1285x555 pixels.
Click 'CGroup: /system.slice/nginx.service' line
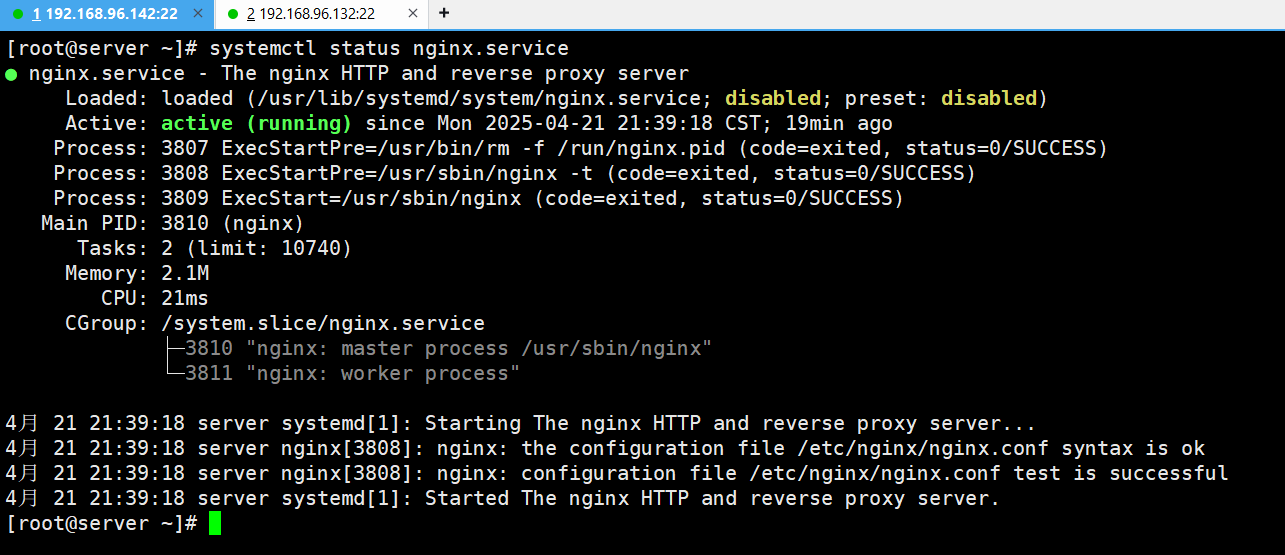[x=275, y=323]
